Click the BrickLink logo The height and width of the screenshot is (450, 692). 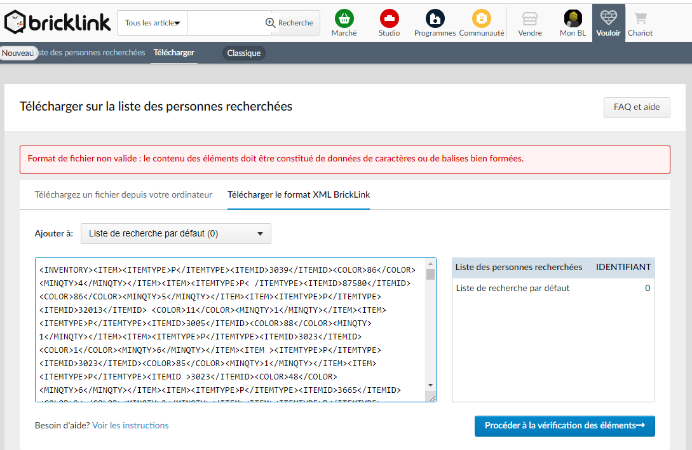(x=57, y=22)
